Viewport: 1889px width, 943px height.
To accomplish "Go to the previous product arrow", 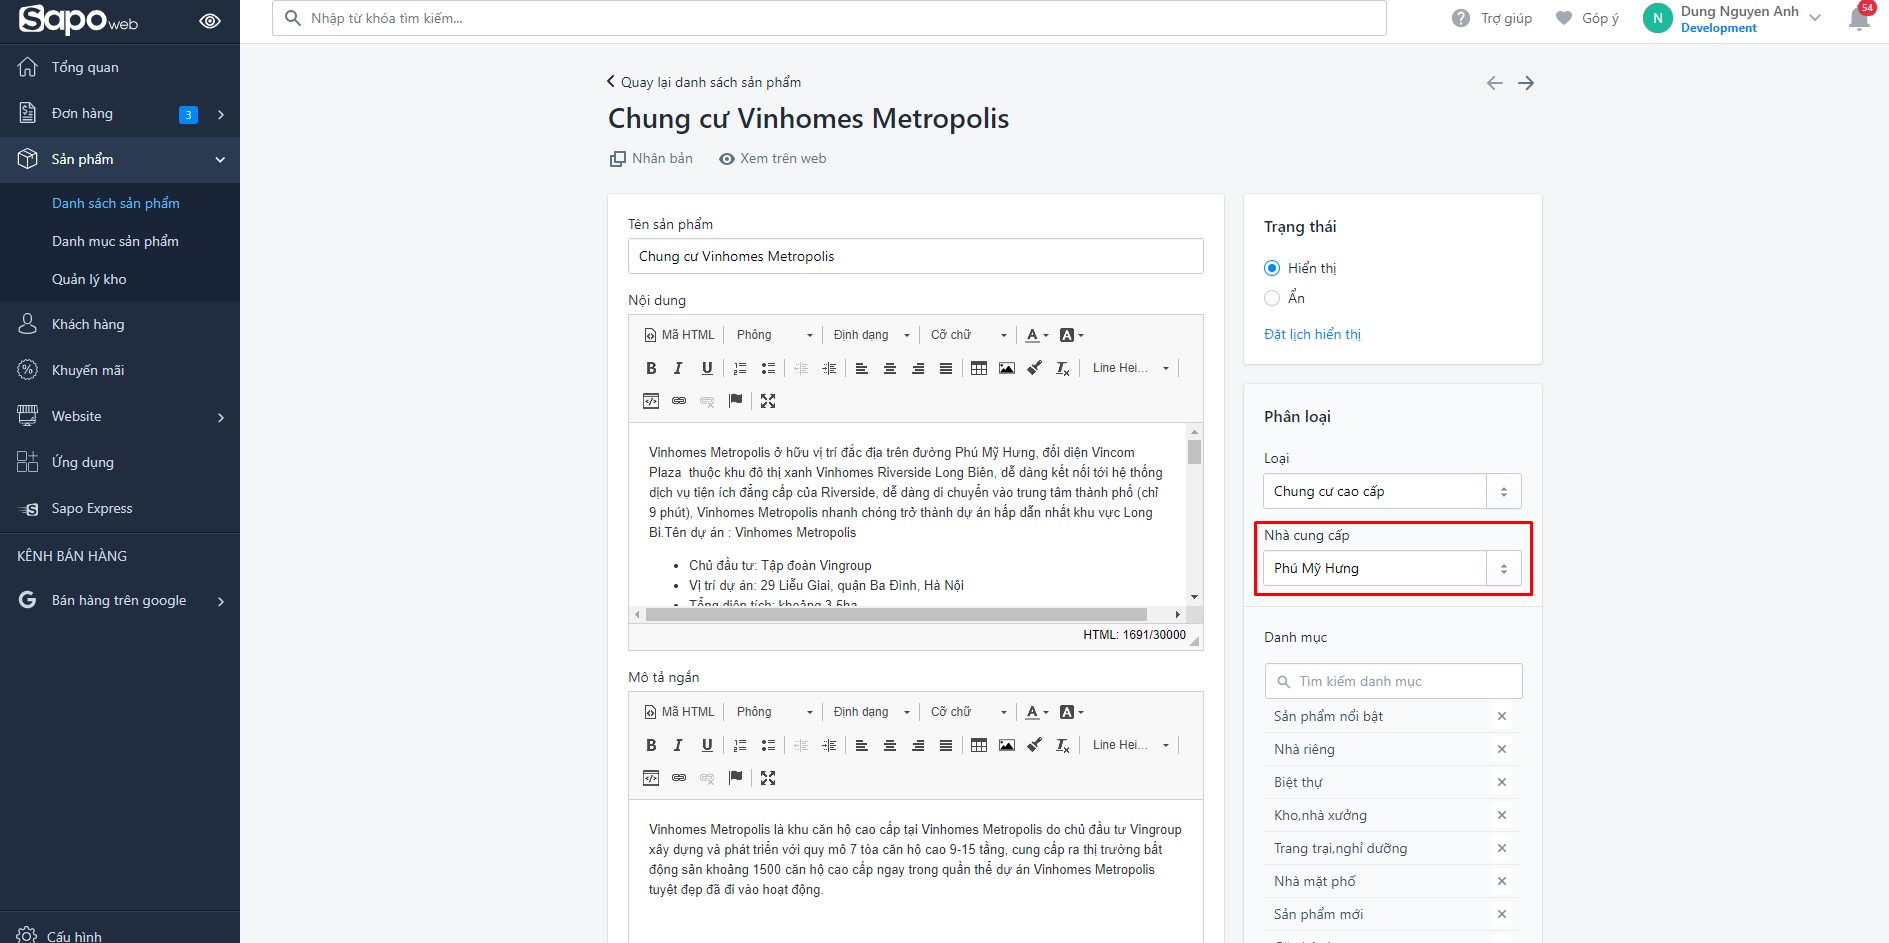I will [x=1494, y=83].
